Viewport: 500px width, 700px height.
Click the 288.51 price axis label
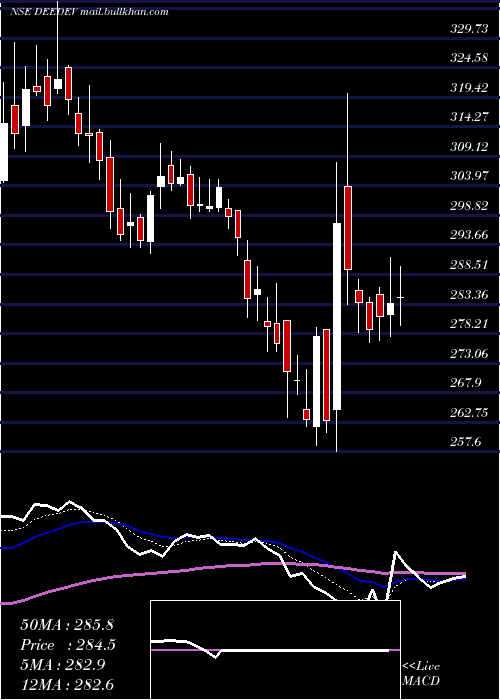click(469, 265)
